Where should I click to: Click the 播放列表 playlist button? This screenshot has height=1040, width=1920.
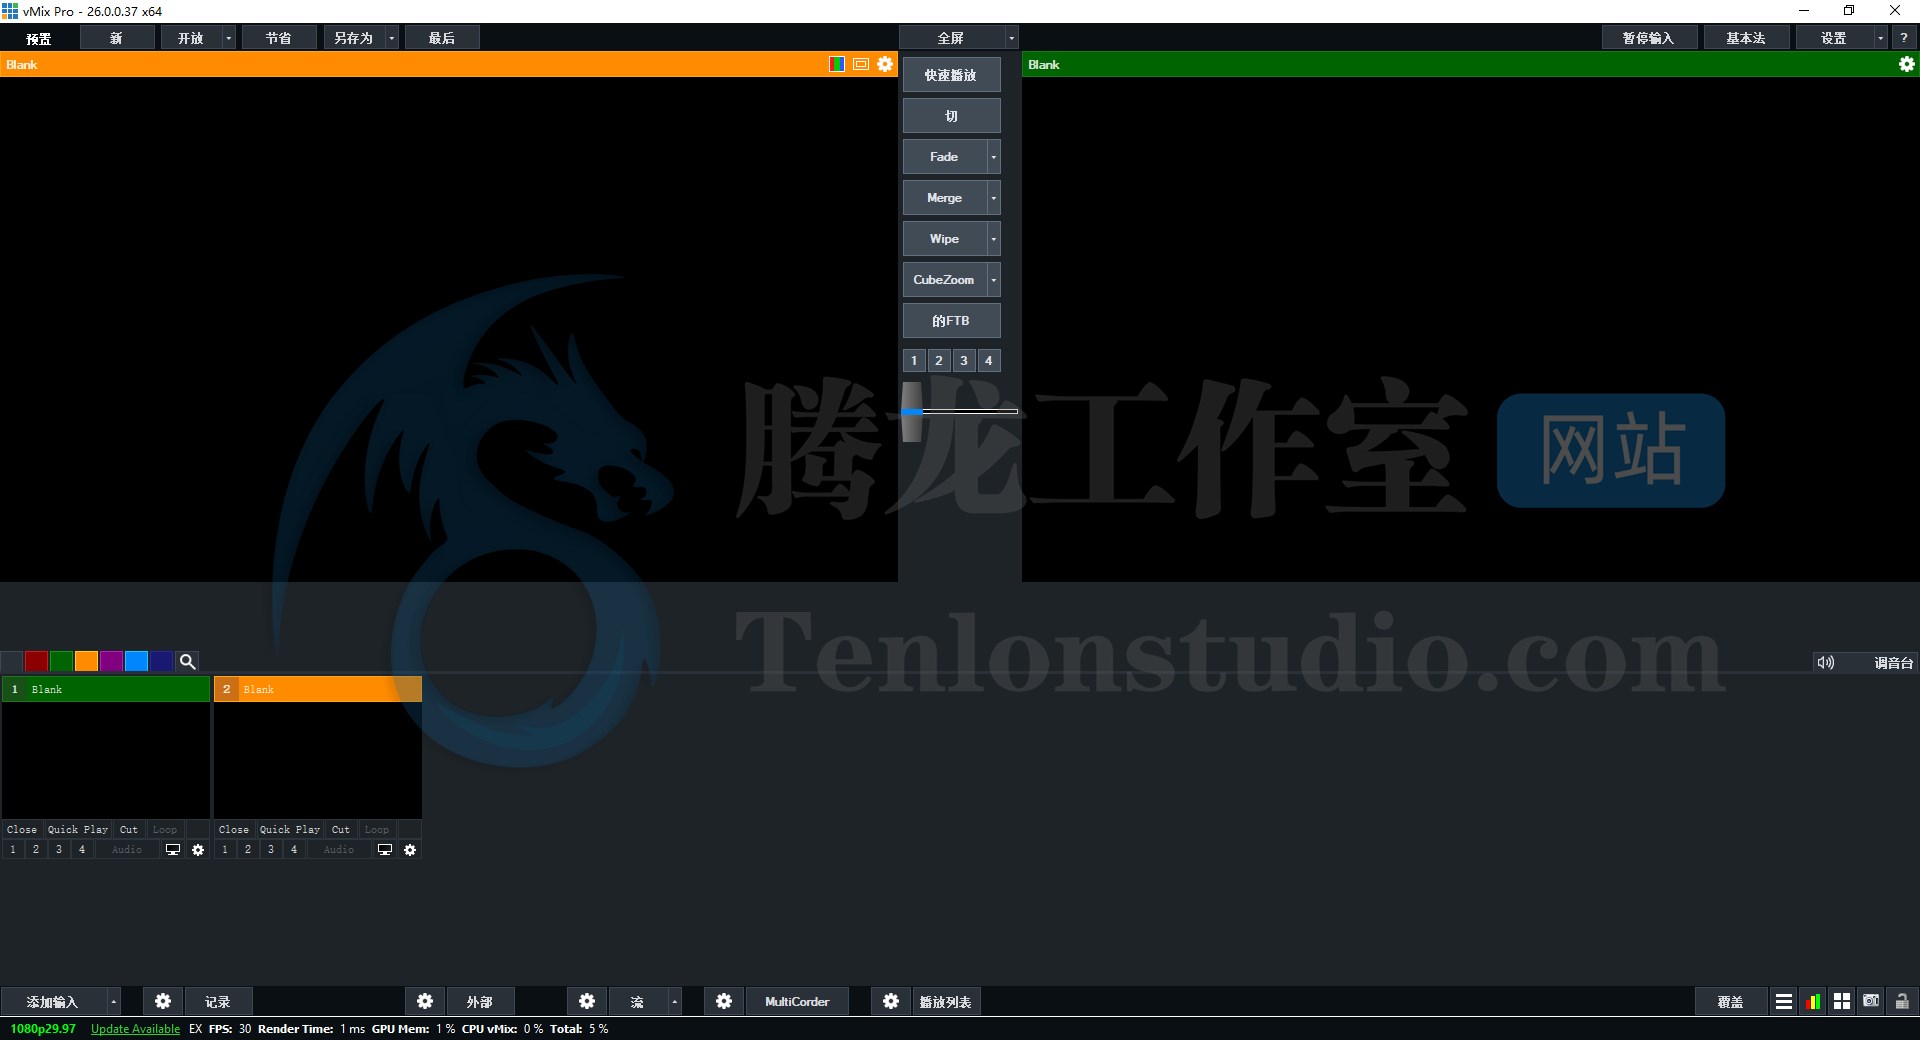946,1001
